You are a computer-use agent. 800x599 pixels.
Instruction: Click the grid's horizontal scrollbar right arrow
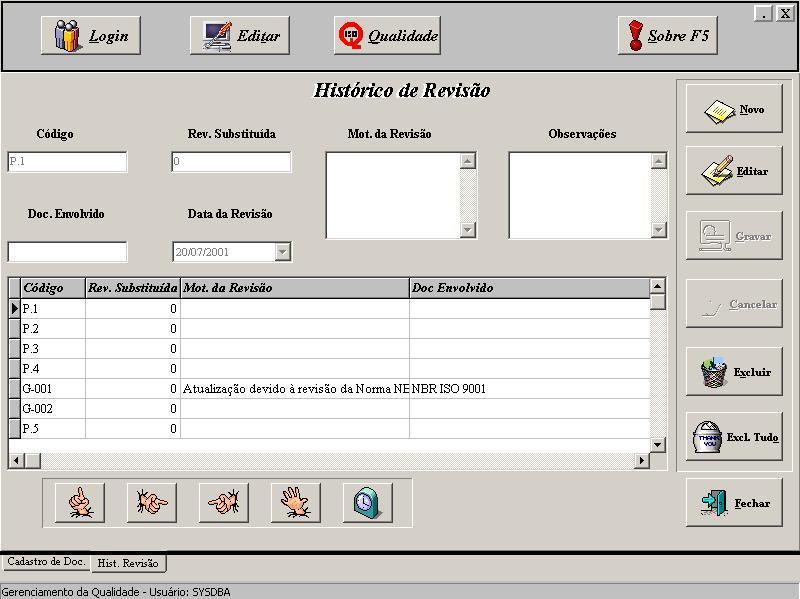click(x=643, y=460)
